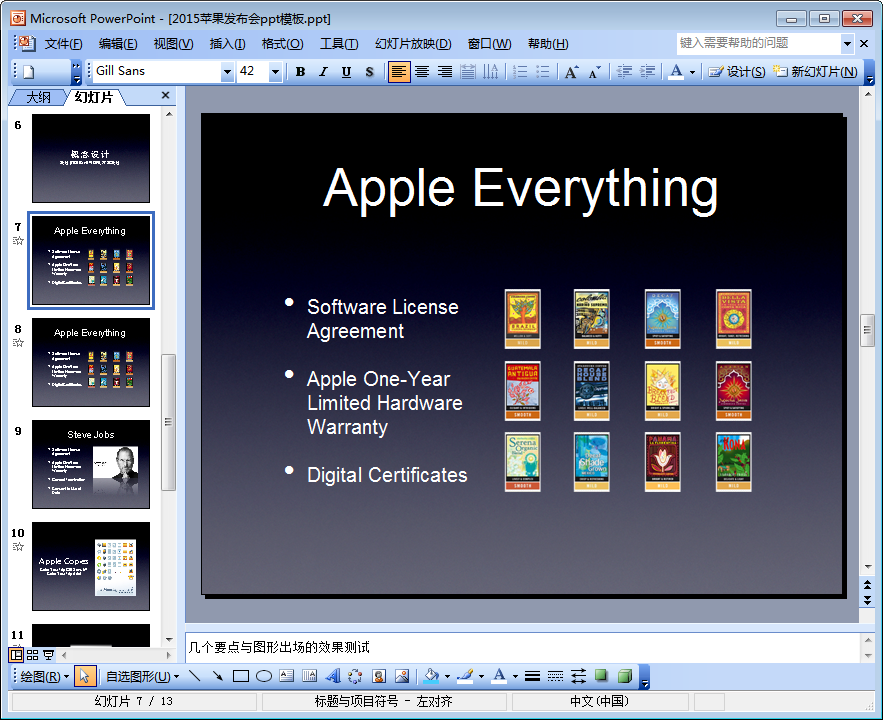This screenshot has height=720, width=883.
Task: Toggle underline formatting
Action: 346,71
